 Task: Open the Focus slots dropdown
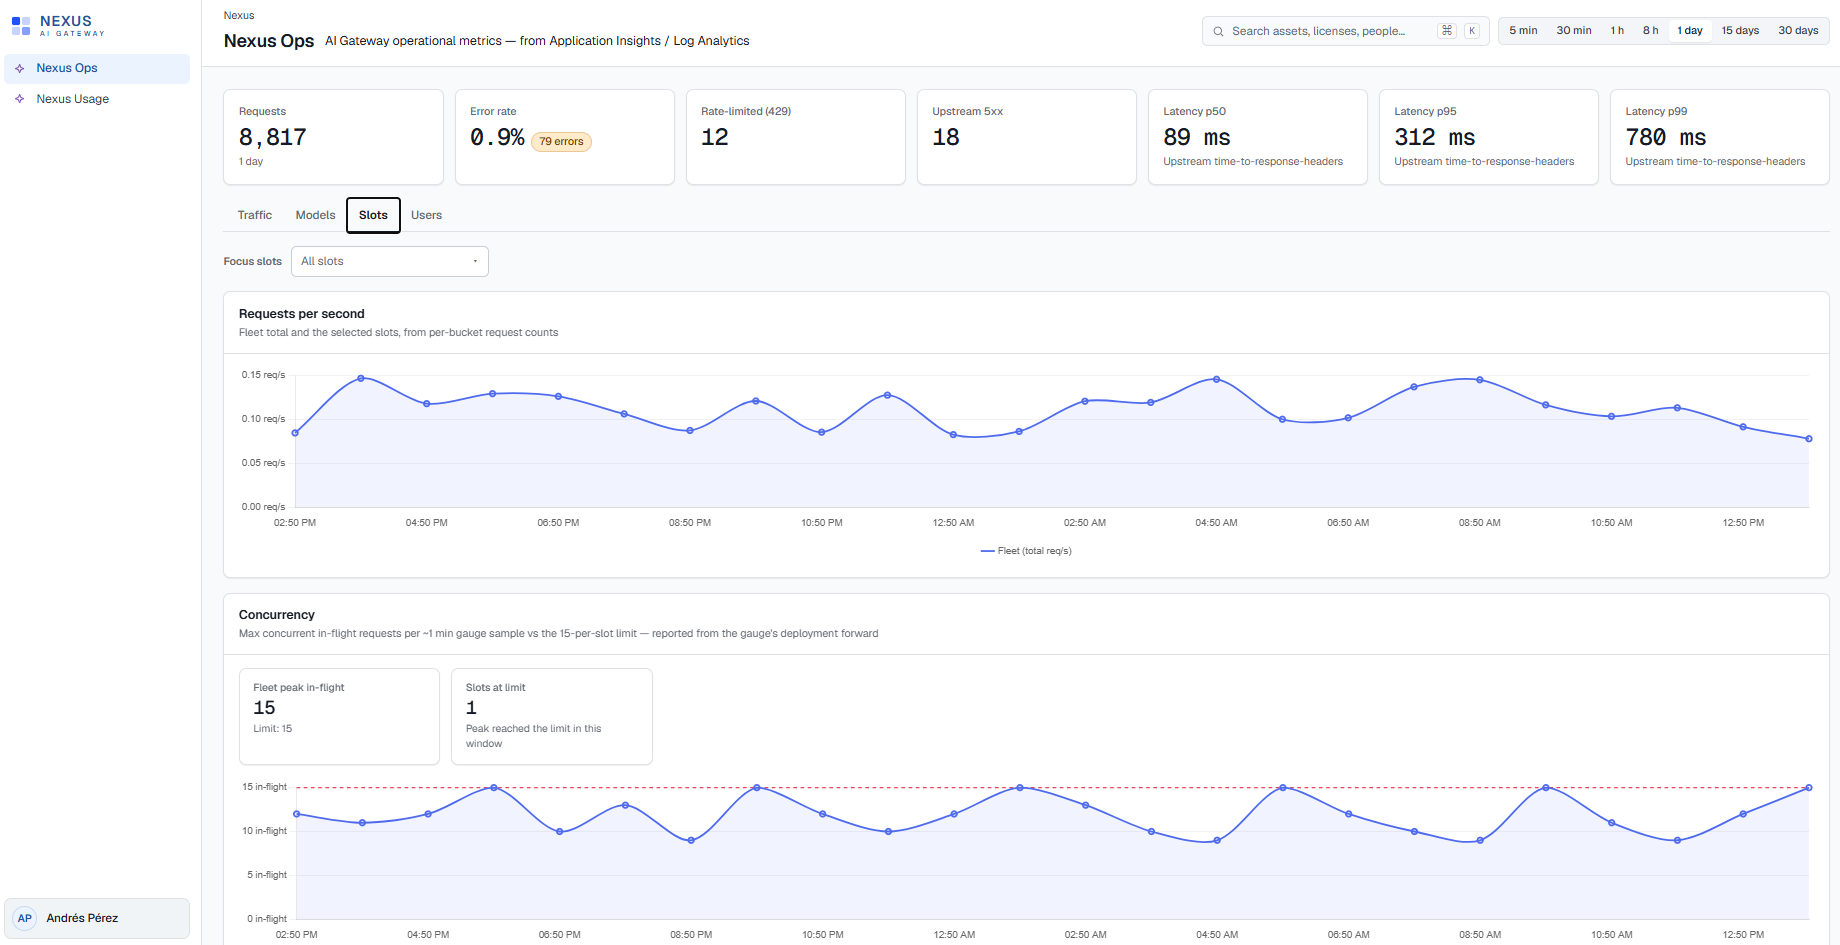(x=390, y=261)
